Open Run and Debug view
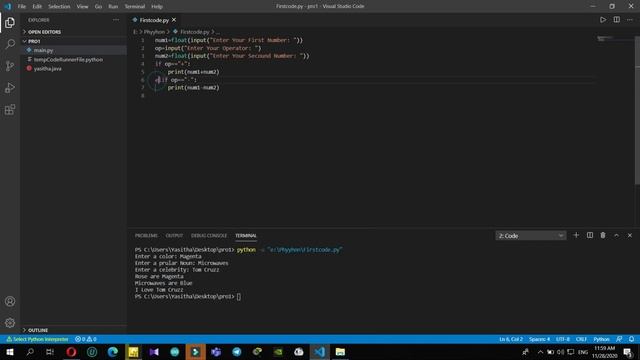The height and width of the screenshot is (360, 640). pyautogui.click(x=10, y=88)
